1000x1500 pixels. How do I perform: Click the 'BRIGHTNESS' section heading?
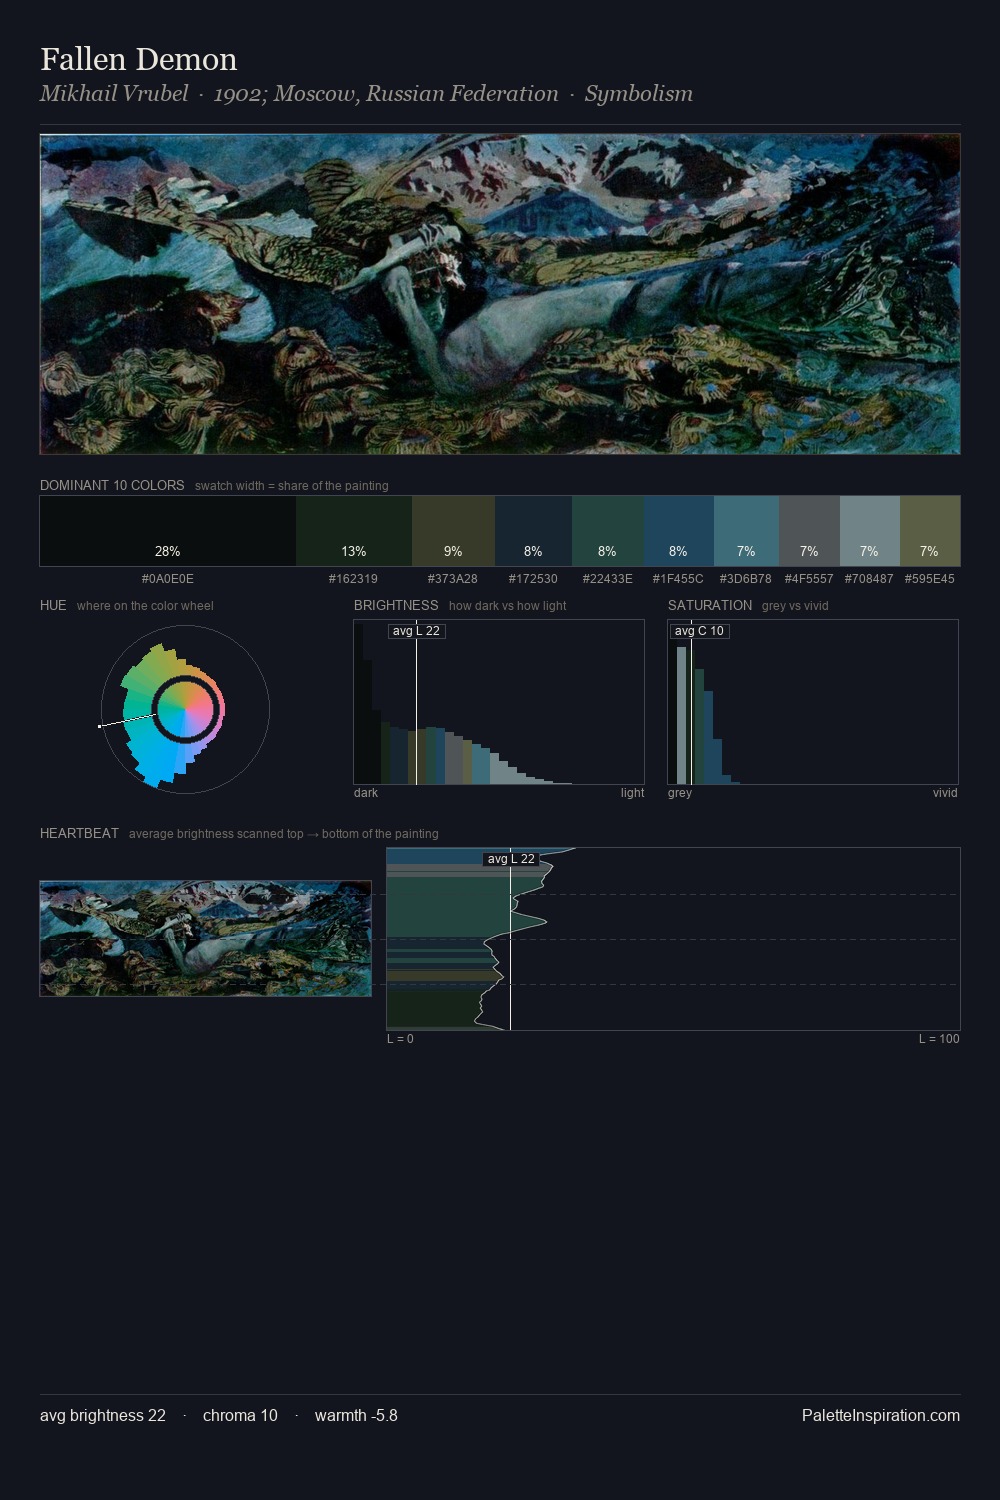[396, 605]
